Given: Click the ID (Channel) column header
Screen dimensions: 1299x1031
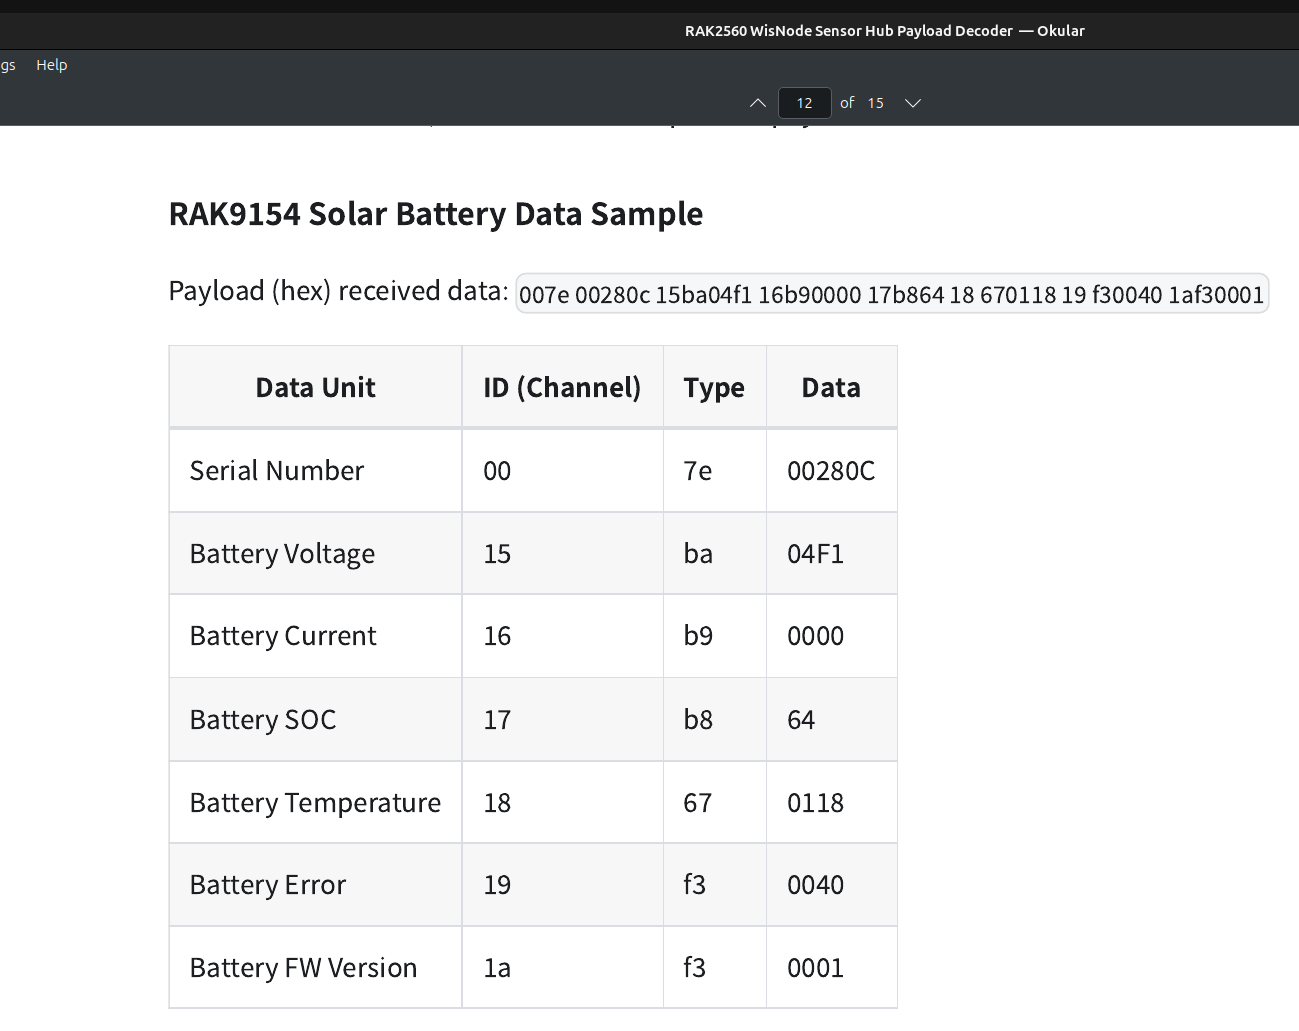Looking at the screenshot, I should point(562,388).
